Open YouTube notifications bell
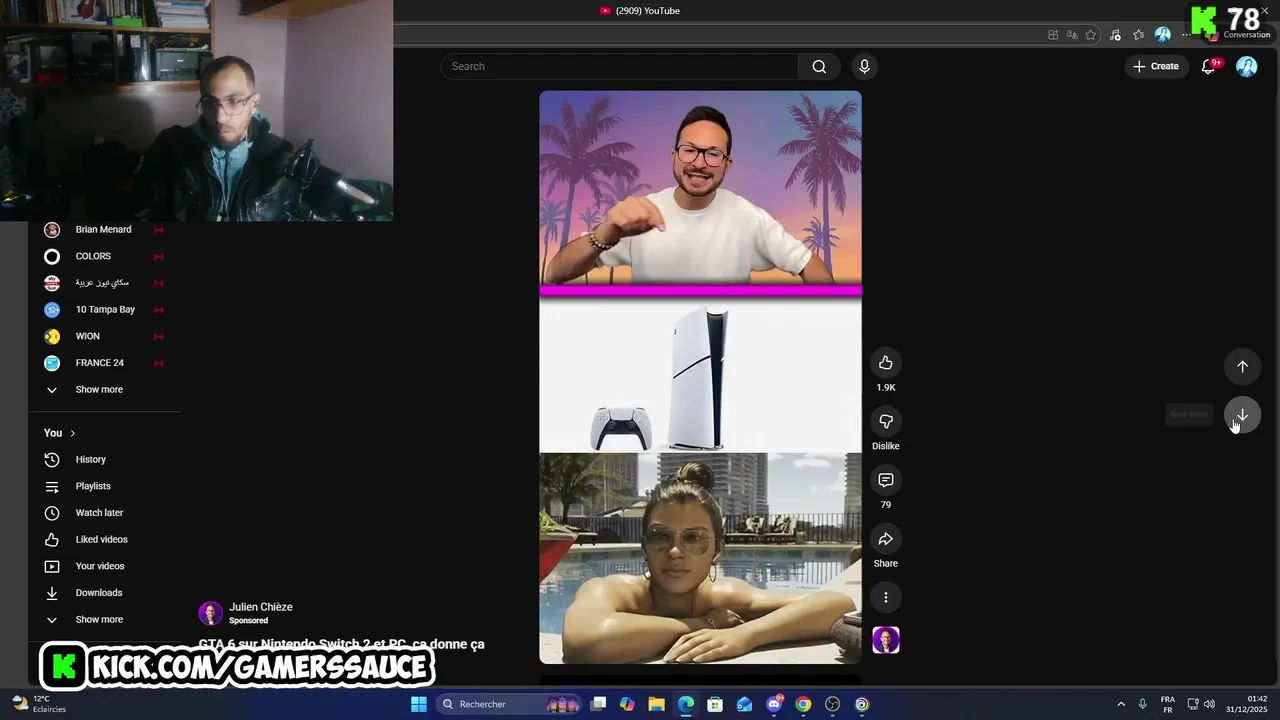Screen dimensions: 1280x720 pos(1208,66)
